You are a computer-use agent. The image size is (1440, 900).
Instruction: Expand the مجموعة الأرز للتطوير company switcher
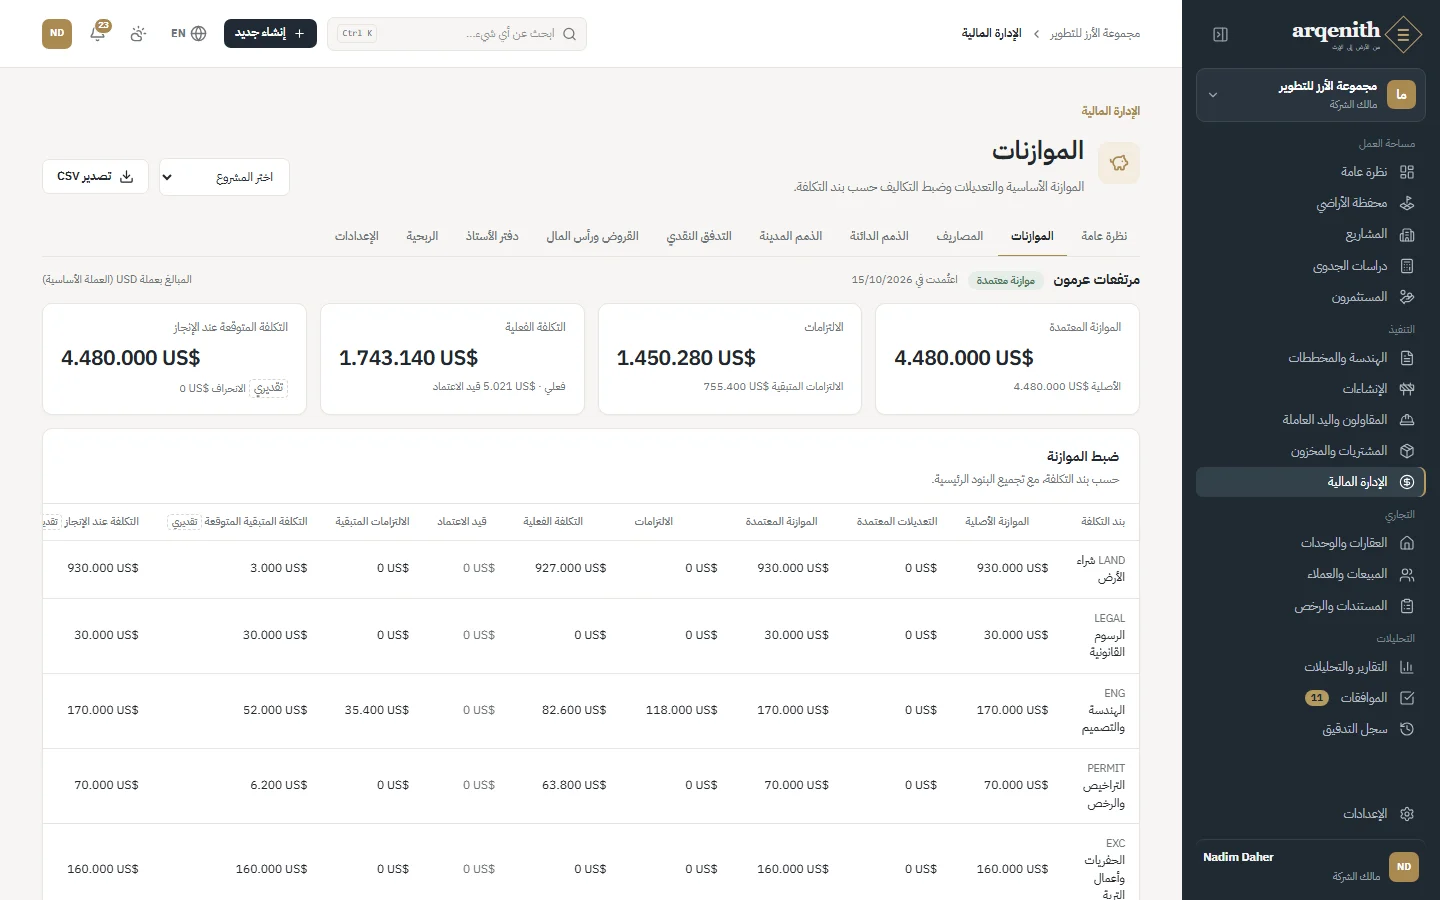click(x=1310, y=95)
